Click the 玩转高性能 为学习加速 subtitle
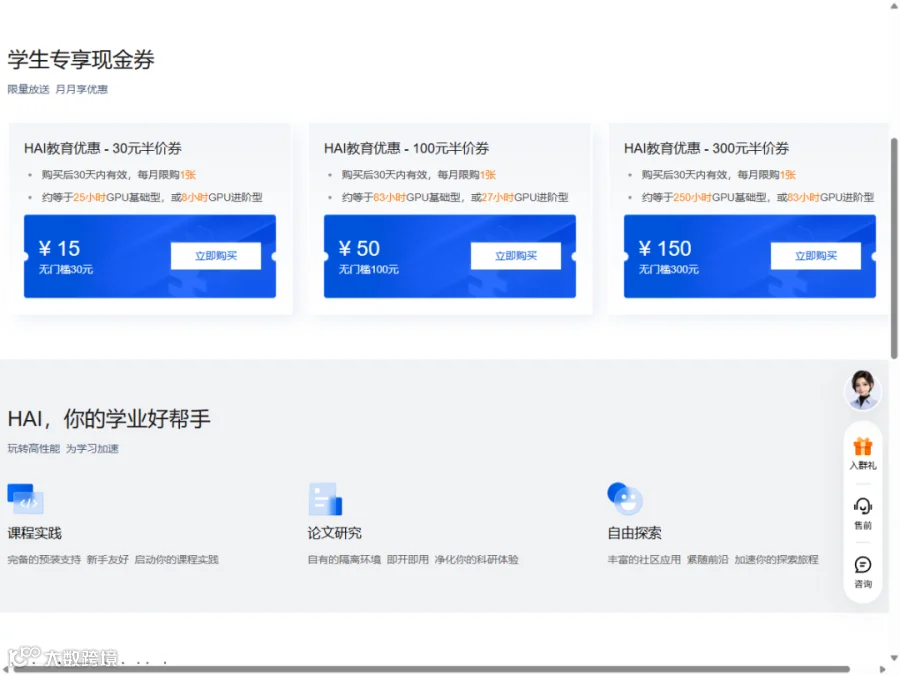Viewport: 900px width, 675px height. pos(63,449)
